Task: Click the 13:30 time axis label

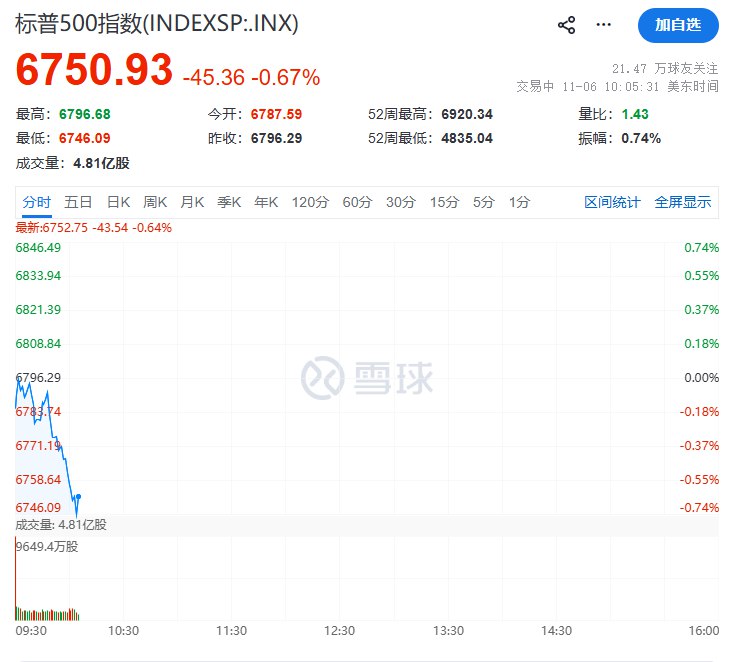Action: coord(448,631)
